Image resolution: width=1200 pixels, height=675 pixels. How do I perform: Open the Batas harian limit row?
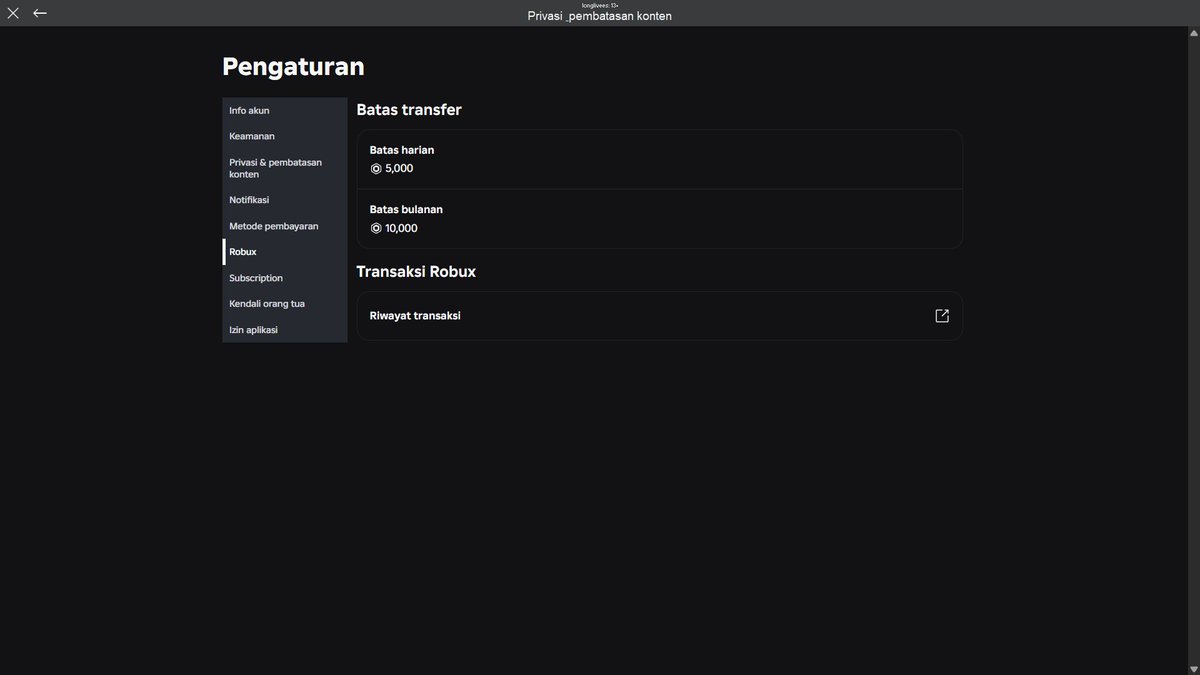point(660,159)
